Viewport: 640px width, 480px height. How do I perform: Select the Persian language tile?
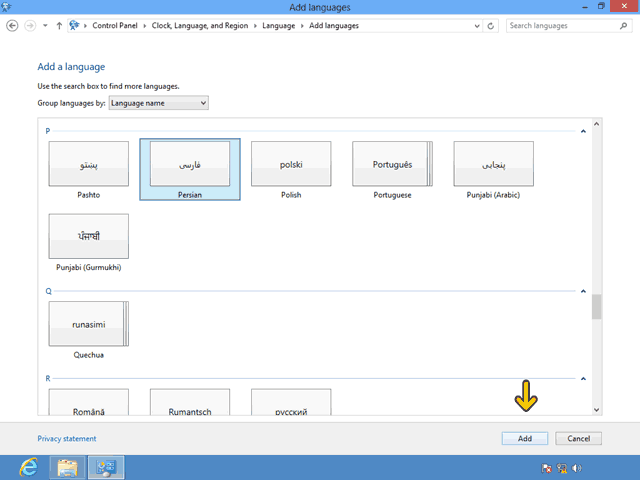click(x=190, y=170)
